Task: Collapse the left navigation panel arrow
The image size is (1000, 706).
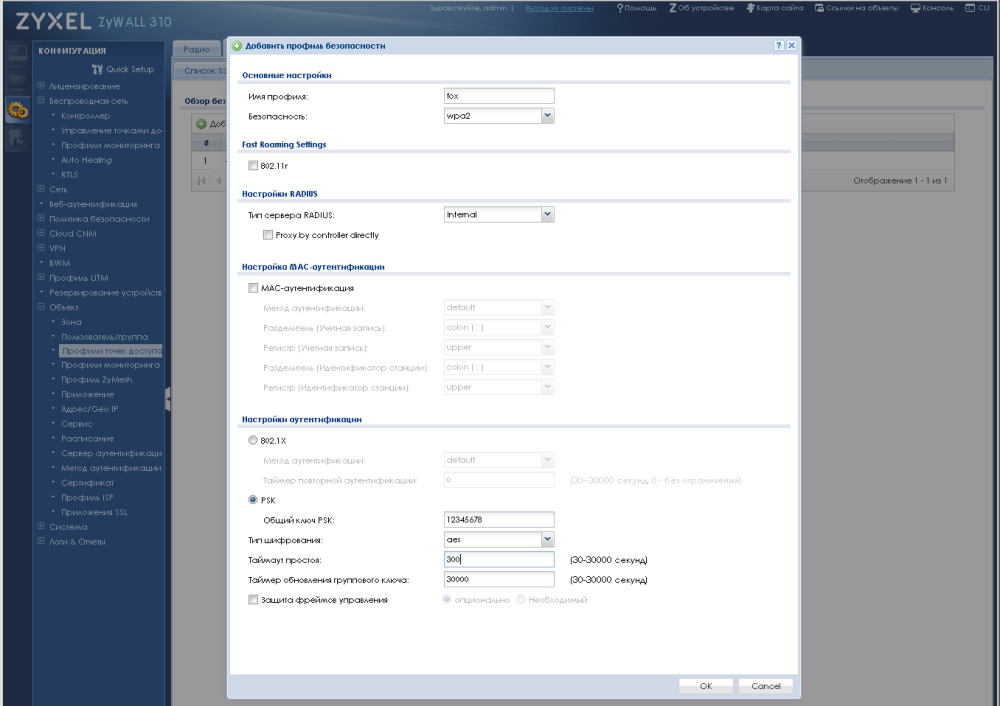Action: pyautogui.click(x=168, y=399)
